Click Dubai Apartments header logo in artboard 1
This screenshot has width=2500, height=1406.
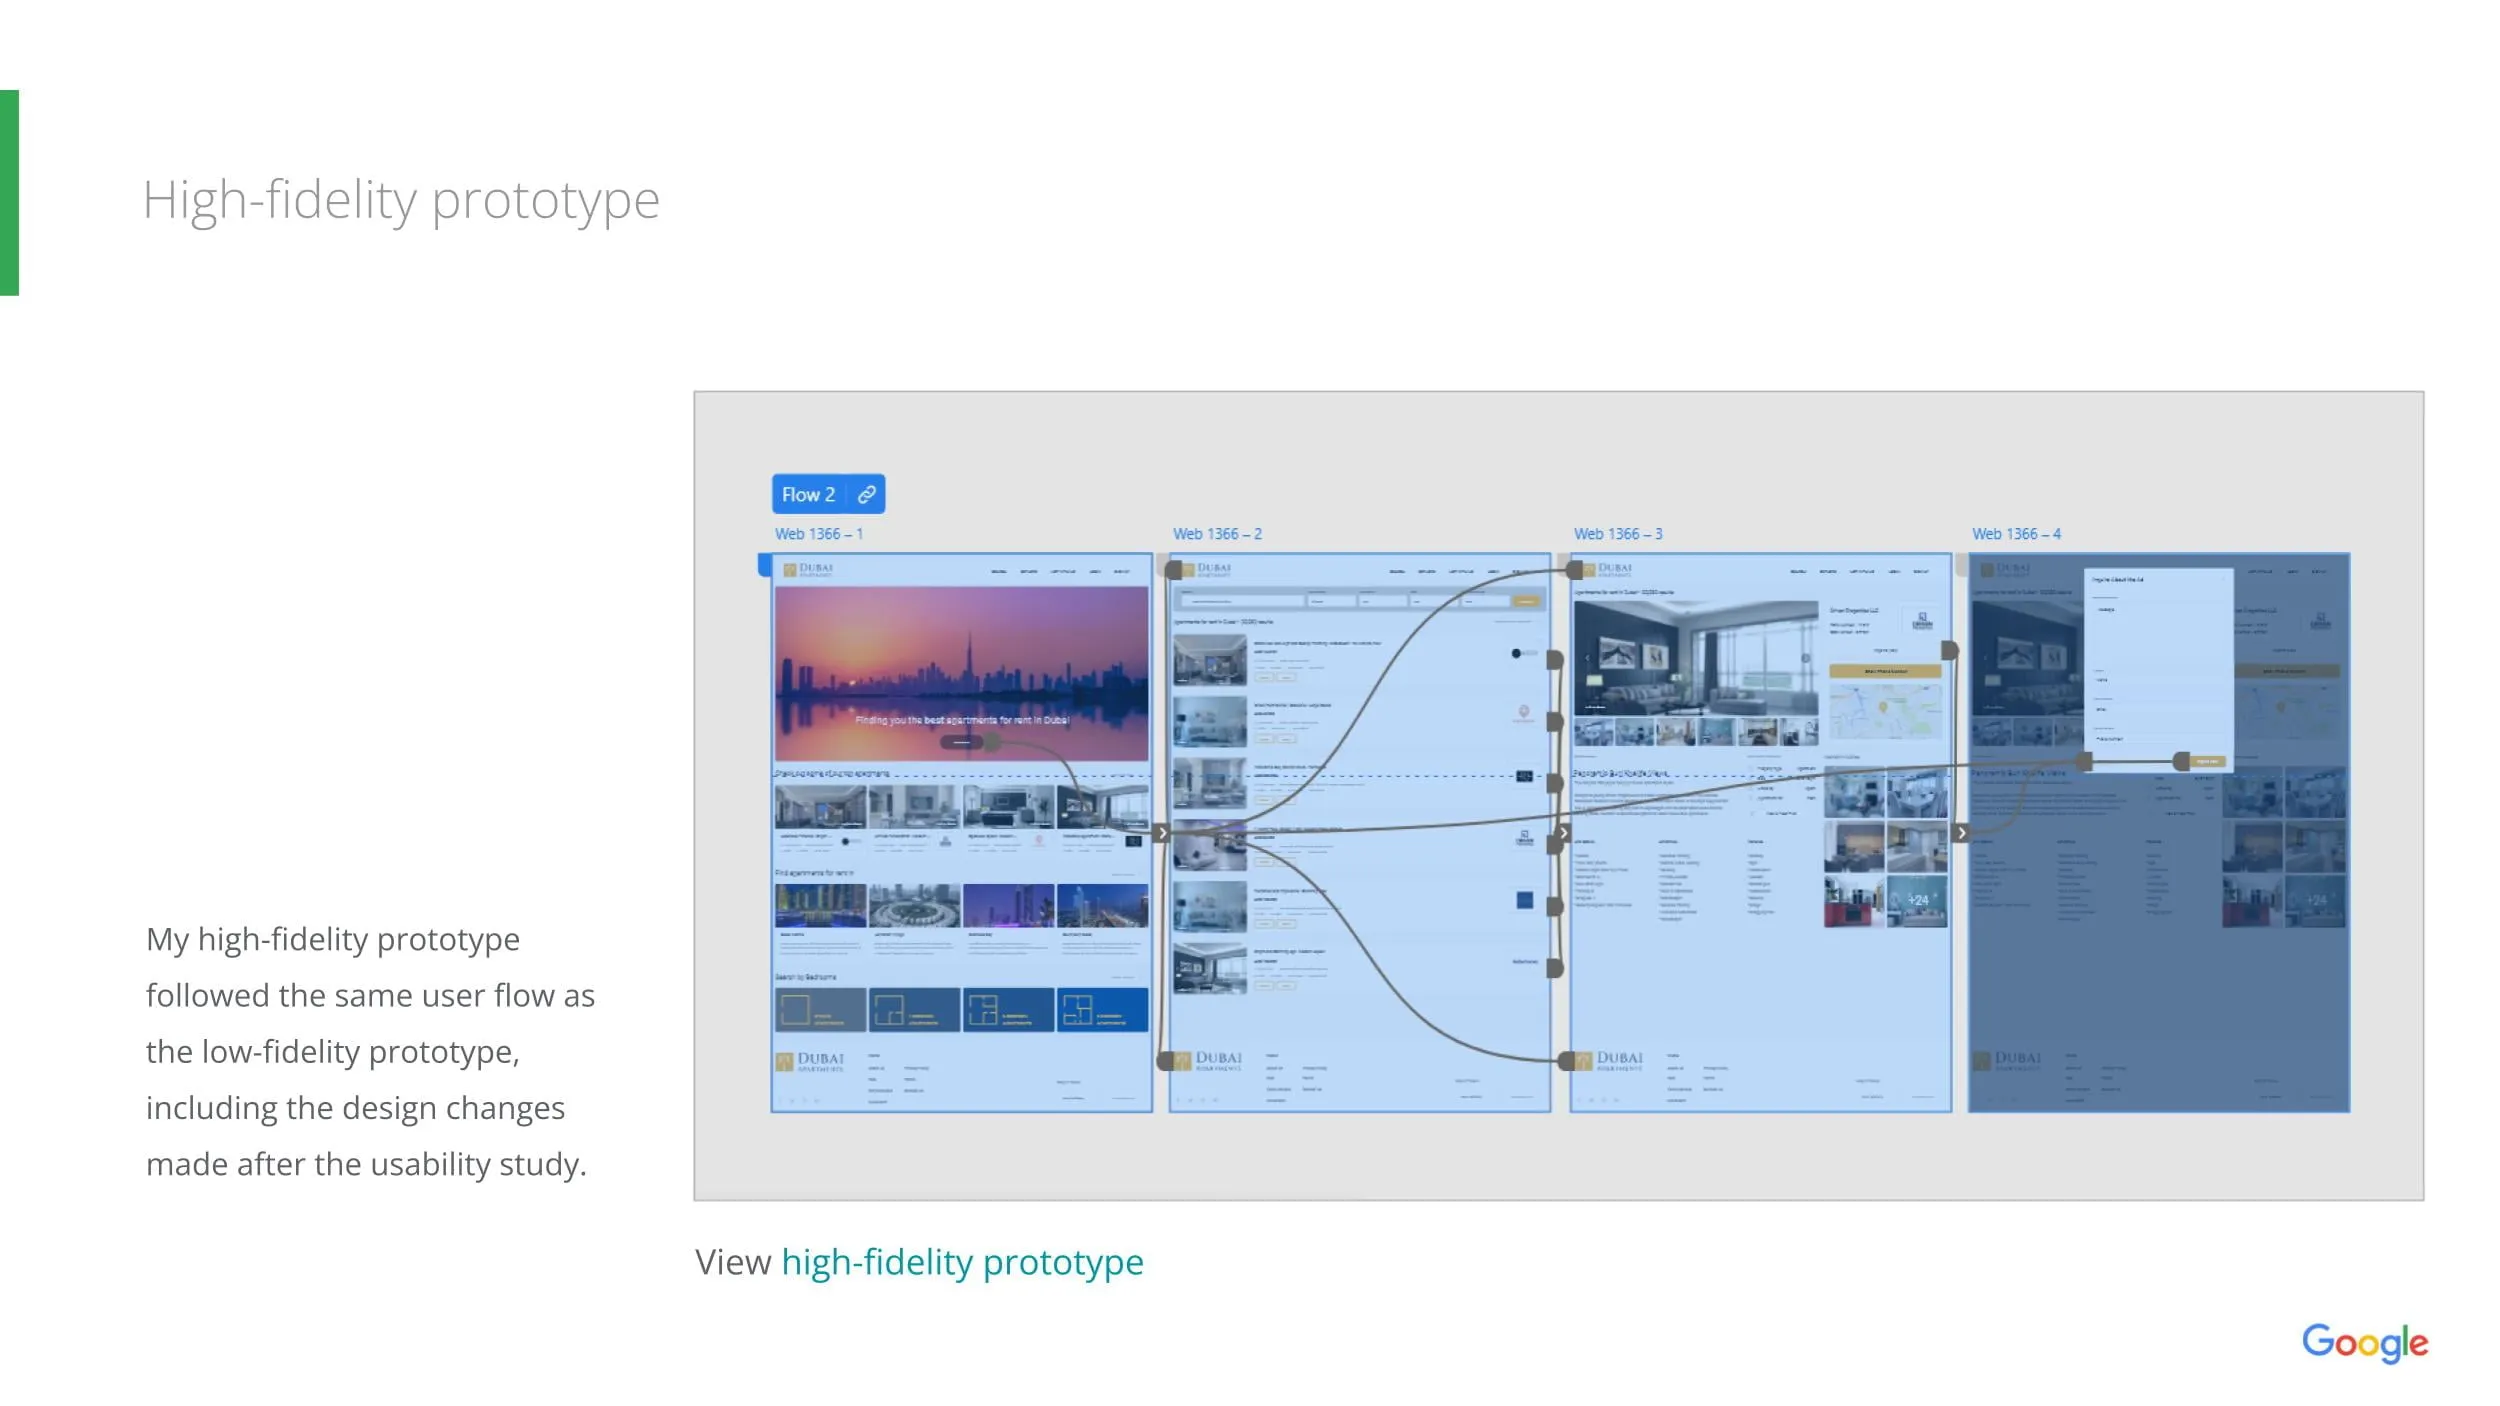(809, 569)
